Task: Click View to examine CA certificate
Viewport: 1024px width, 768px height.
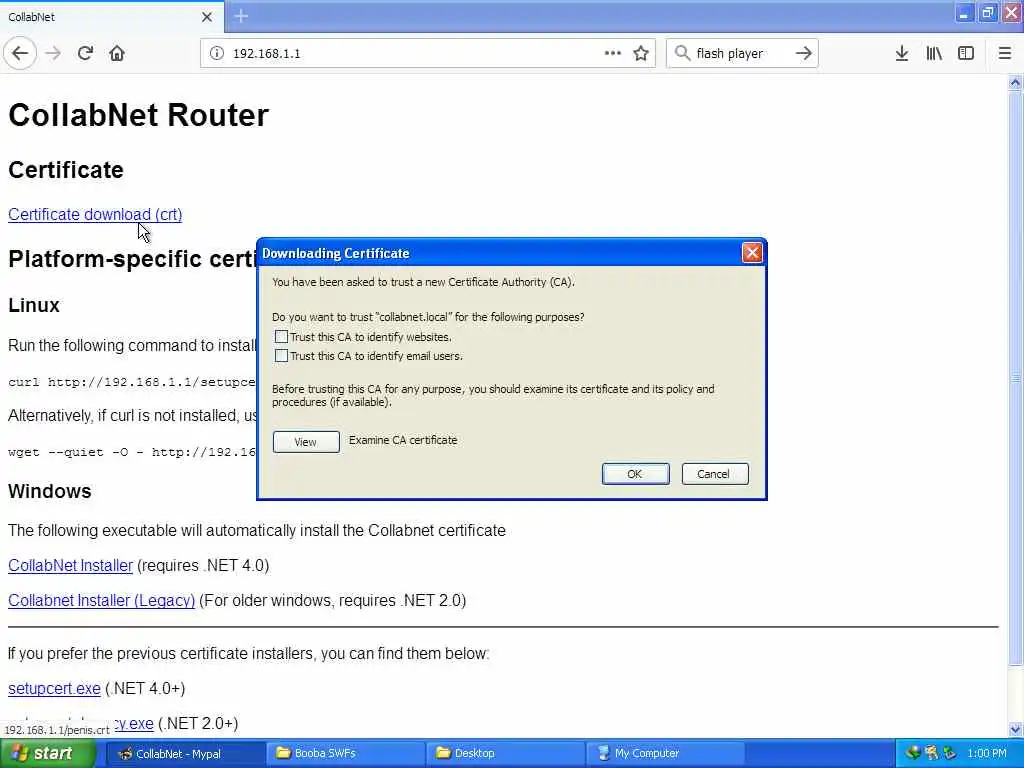Action: tap(306, 442)
